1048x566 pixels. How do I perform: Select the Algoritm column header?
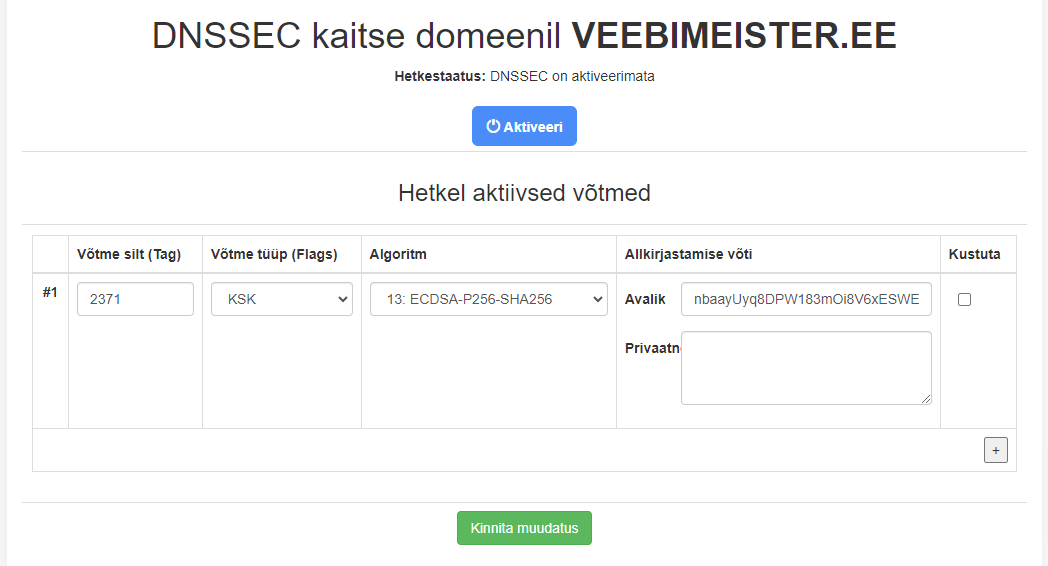pos(398,254)
